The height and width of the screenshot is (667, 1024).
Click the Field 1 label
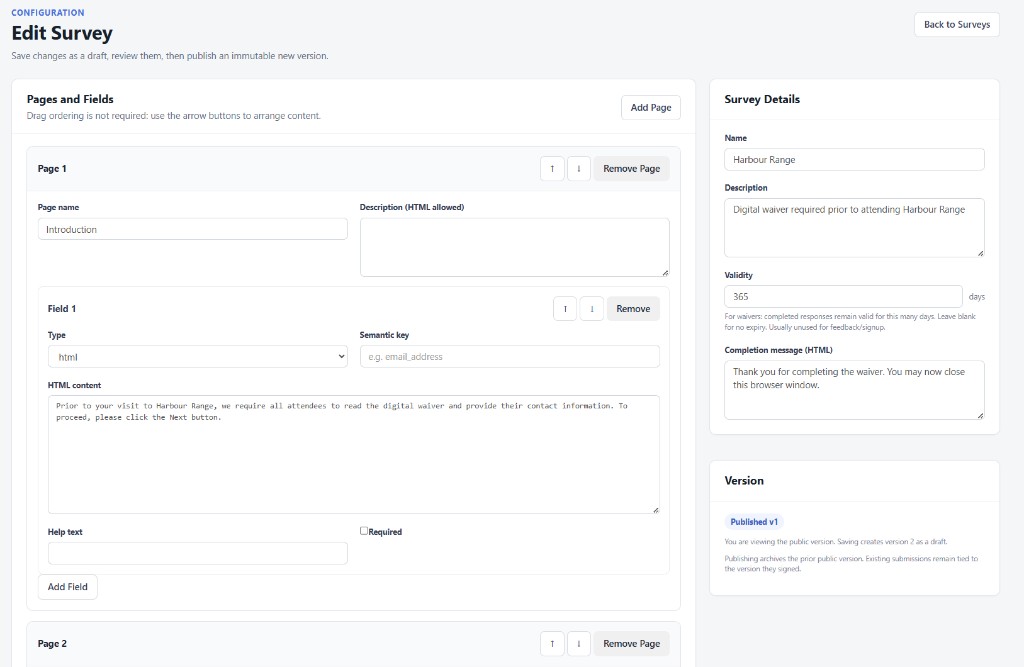(62, 309)
